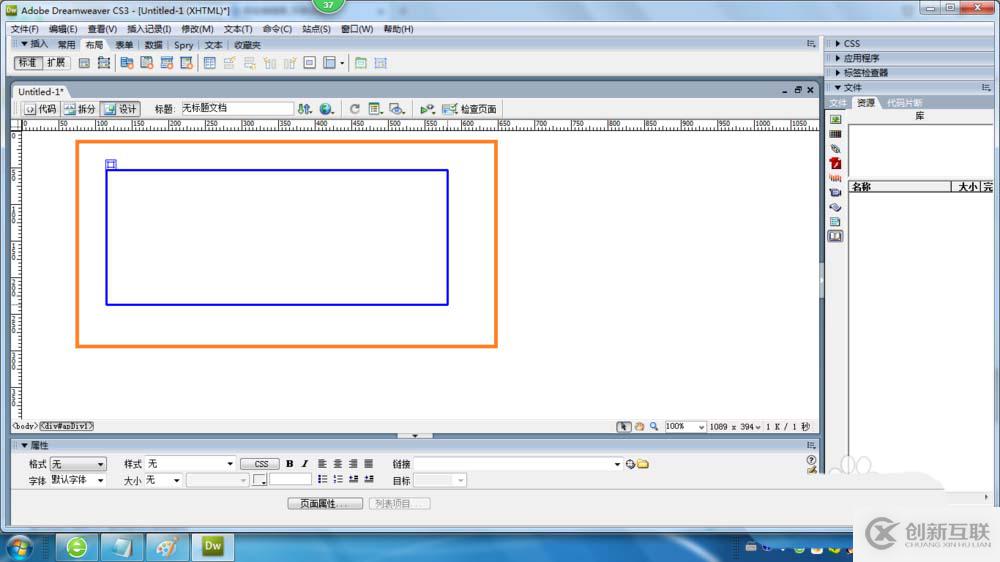Screen dimensions: 1000x562
Task: Show Movies category in Assets panel
Action: point(835,193)
